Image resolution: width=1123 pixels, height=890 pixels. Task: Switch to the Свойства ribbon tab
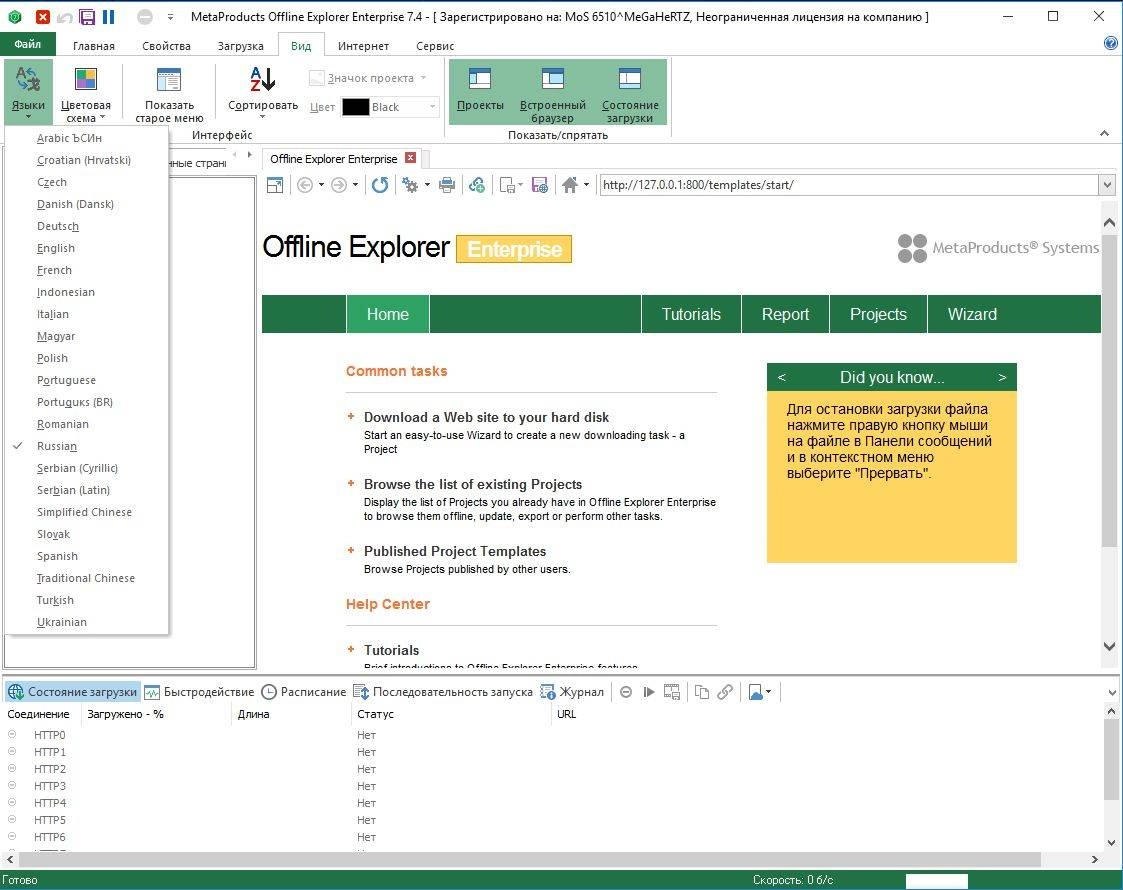[x=166, y=46]
